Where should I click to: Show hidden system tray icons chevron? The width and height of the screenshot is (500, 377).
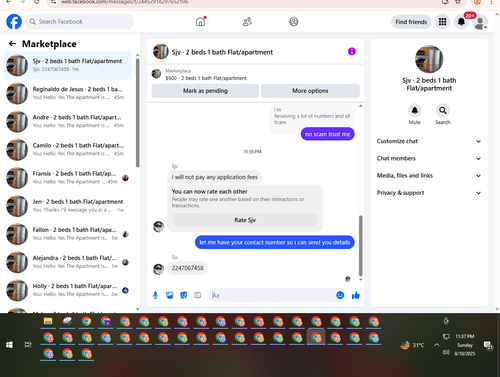click(436, 345)
